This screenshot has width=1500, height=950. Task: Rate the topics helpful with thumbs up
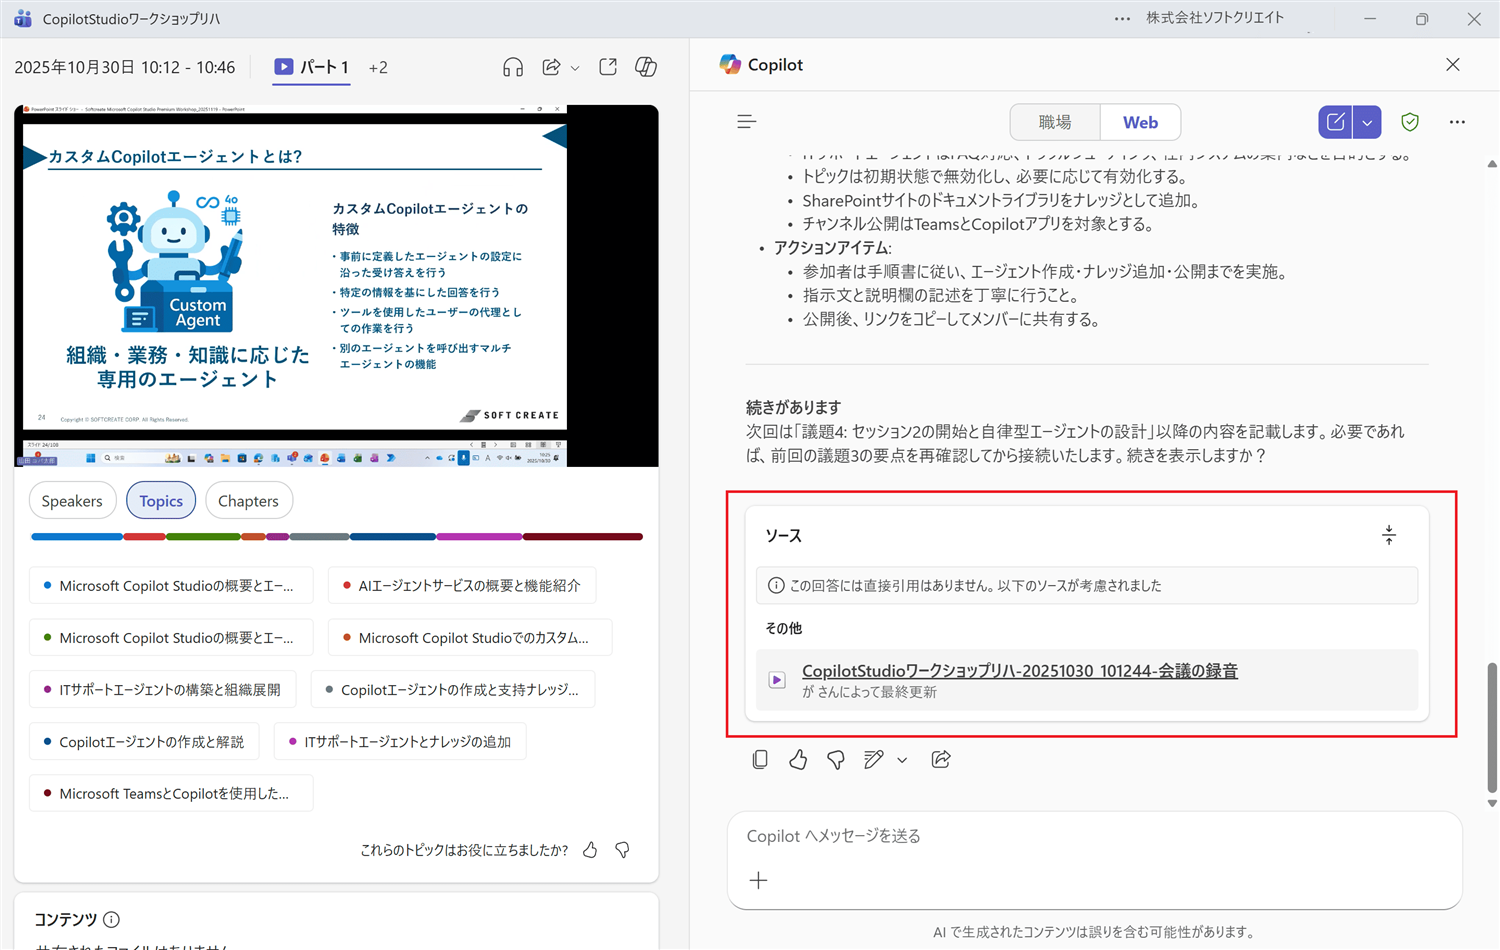(x=590, y=849)
